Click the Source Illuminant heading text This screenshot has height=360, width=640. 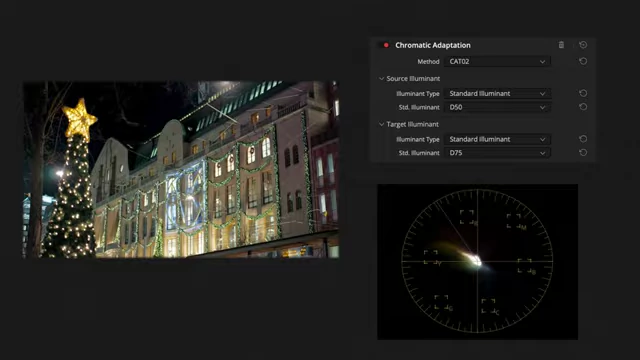(413, 78)
